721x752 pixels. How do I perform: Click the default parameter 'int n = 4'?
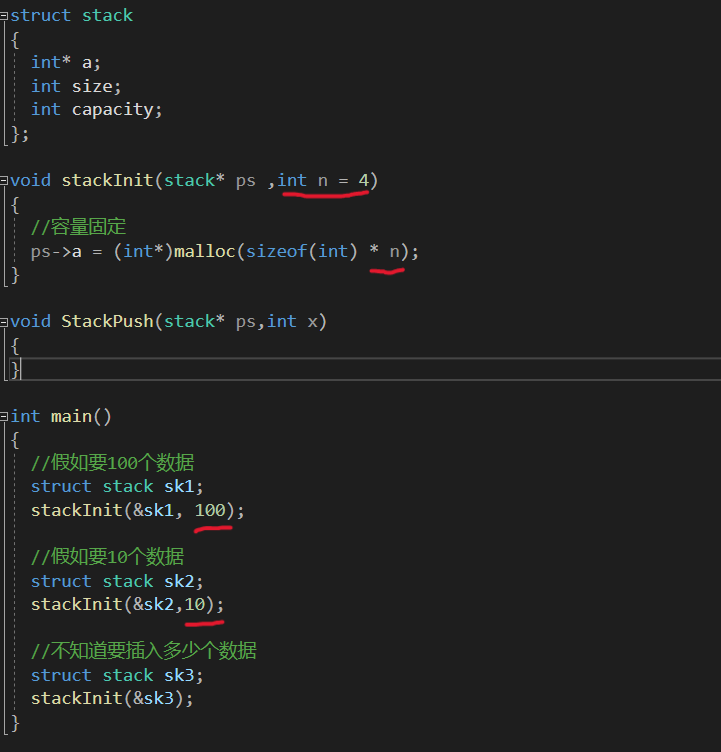323,181
